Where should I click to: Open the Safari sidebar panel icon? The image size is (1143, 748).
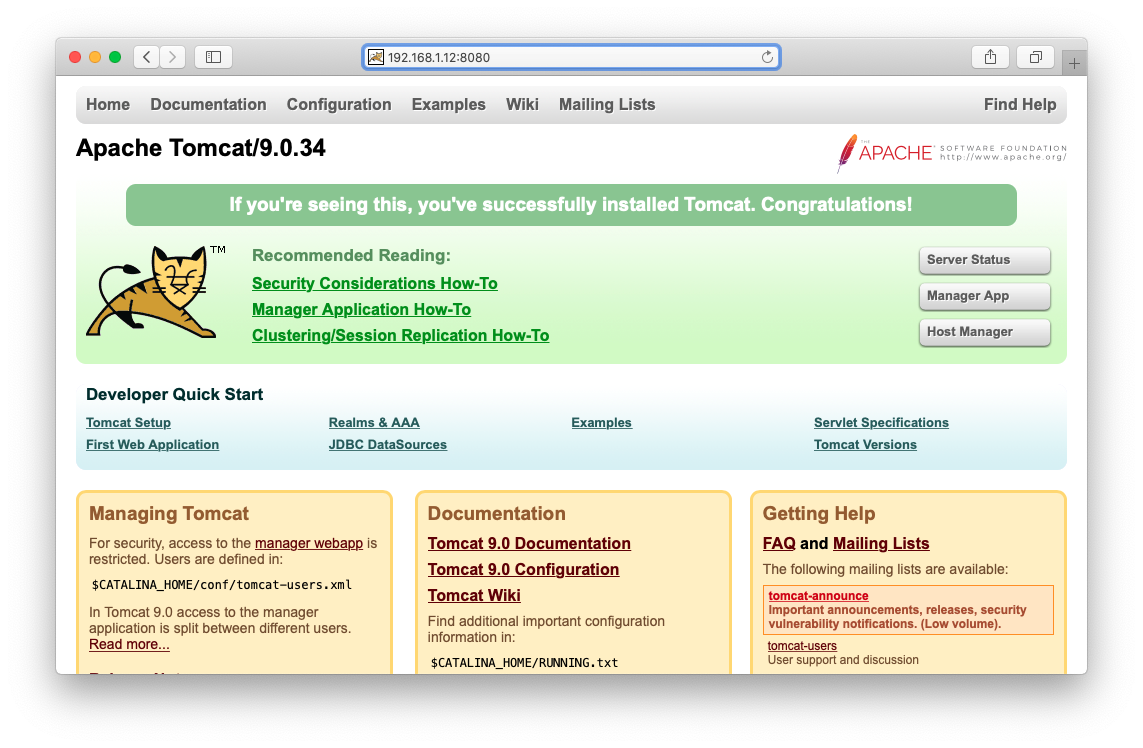tap(212, 57)
